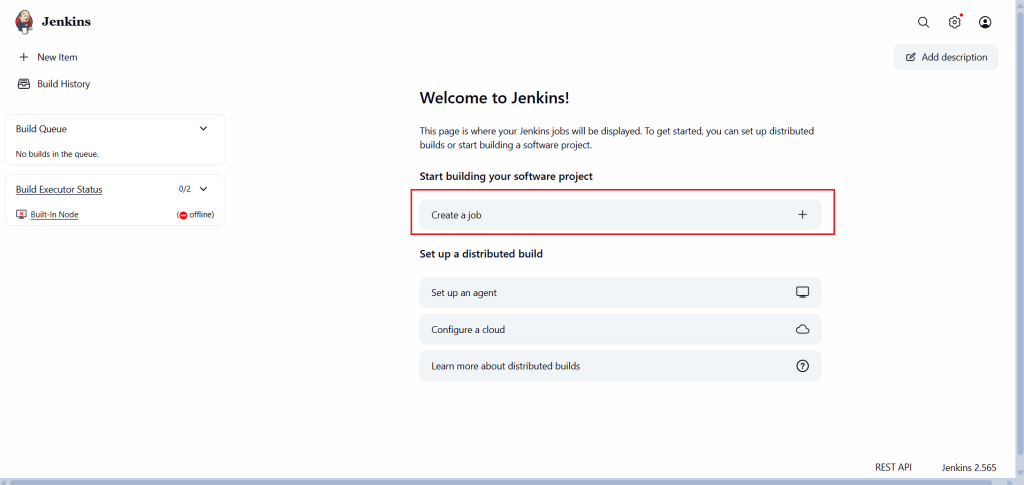Image resolution: width=1024 pixels, height=485 pixels.
Task: Click the Add description button
Action: click(x=946, y=57)
